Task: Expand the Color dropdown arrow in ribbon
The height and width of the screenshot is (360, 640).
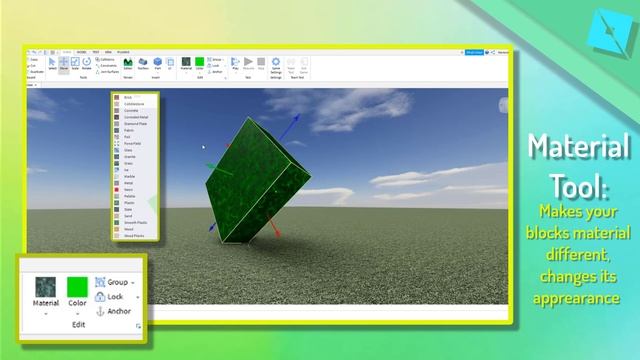Action: pyautogui.click(x=200, y=73)
